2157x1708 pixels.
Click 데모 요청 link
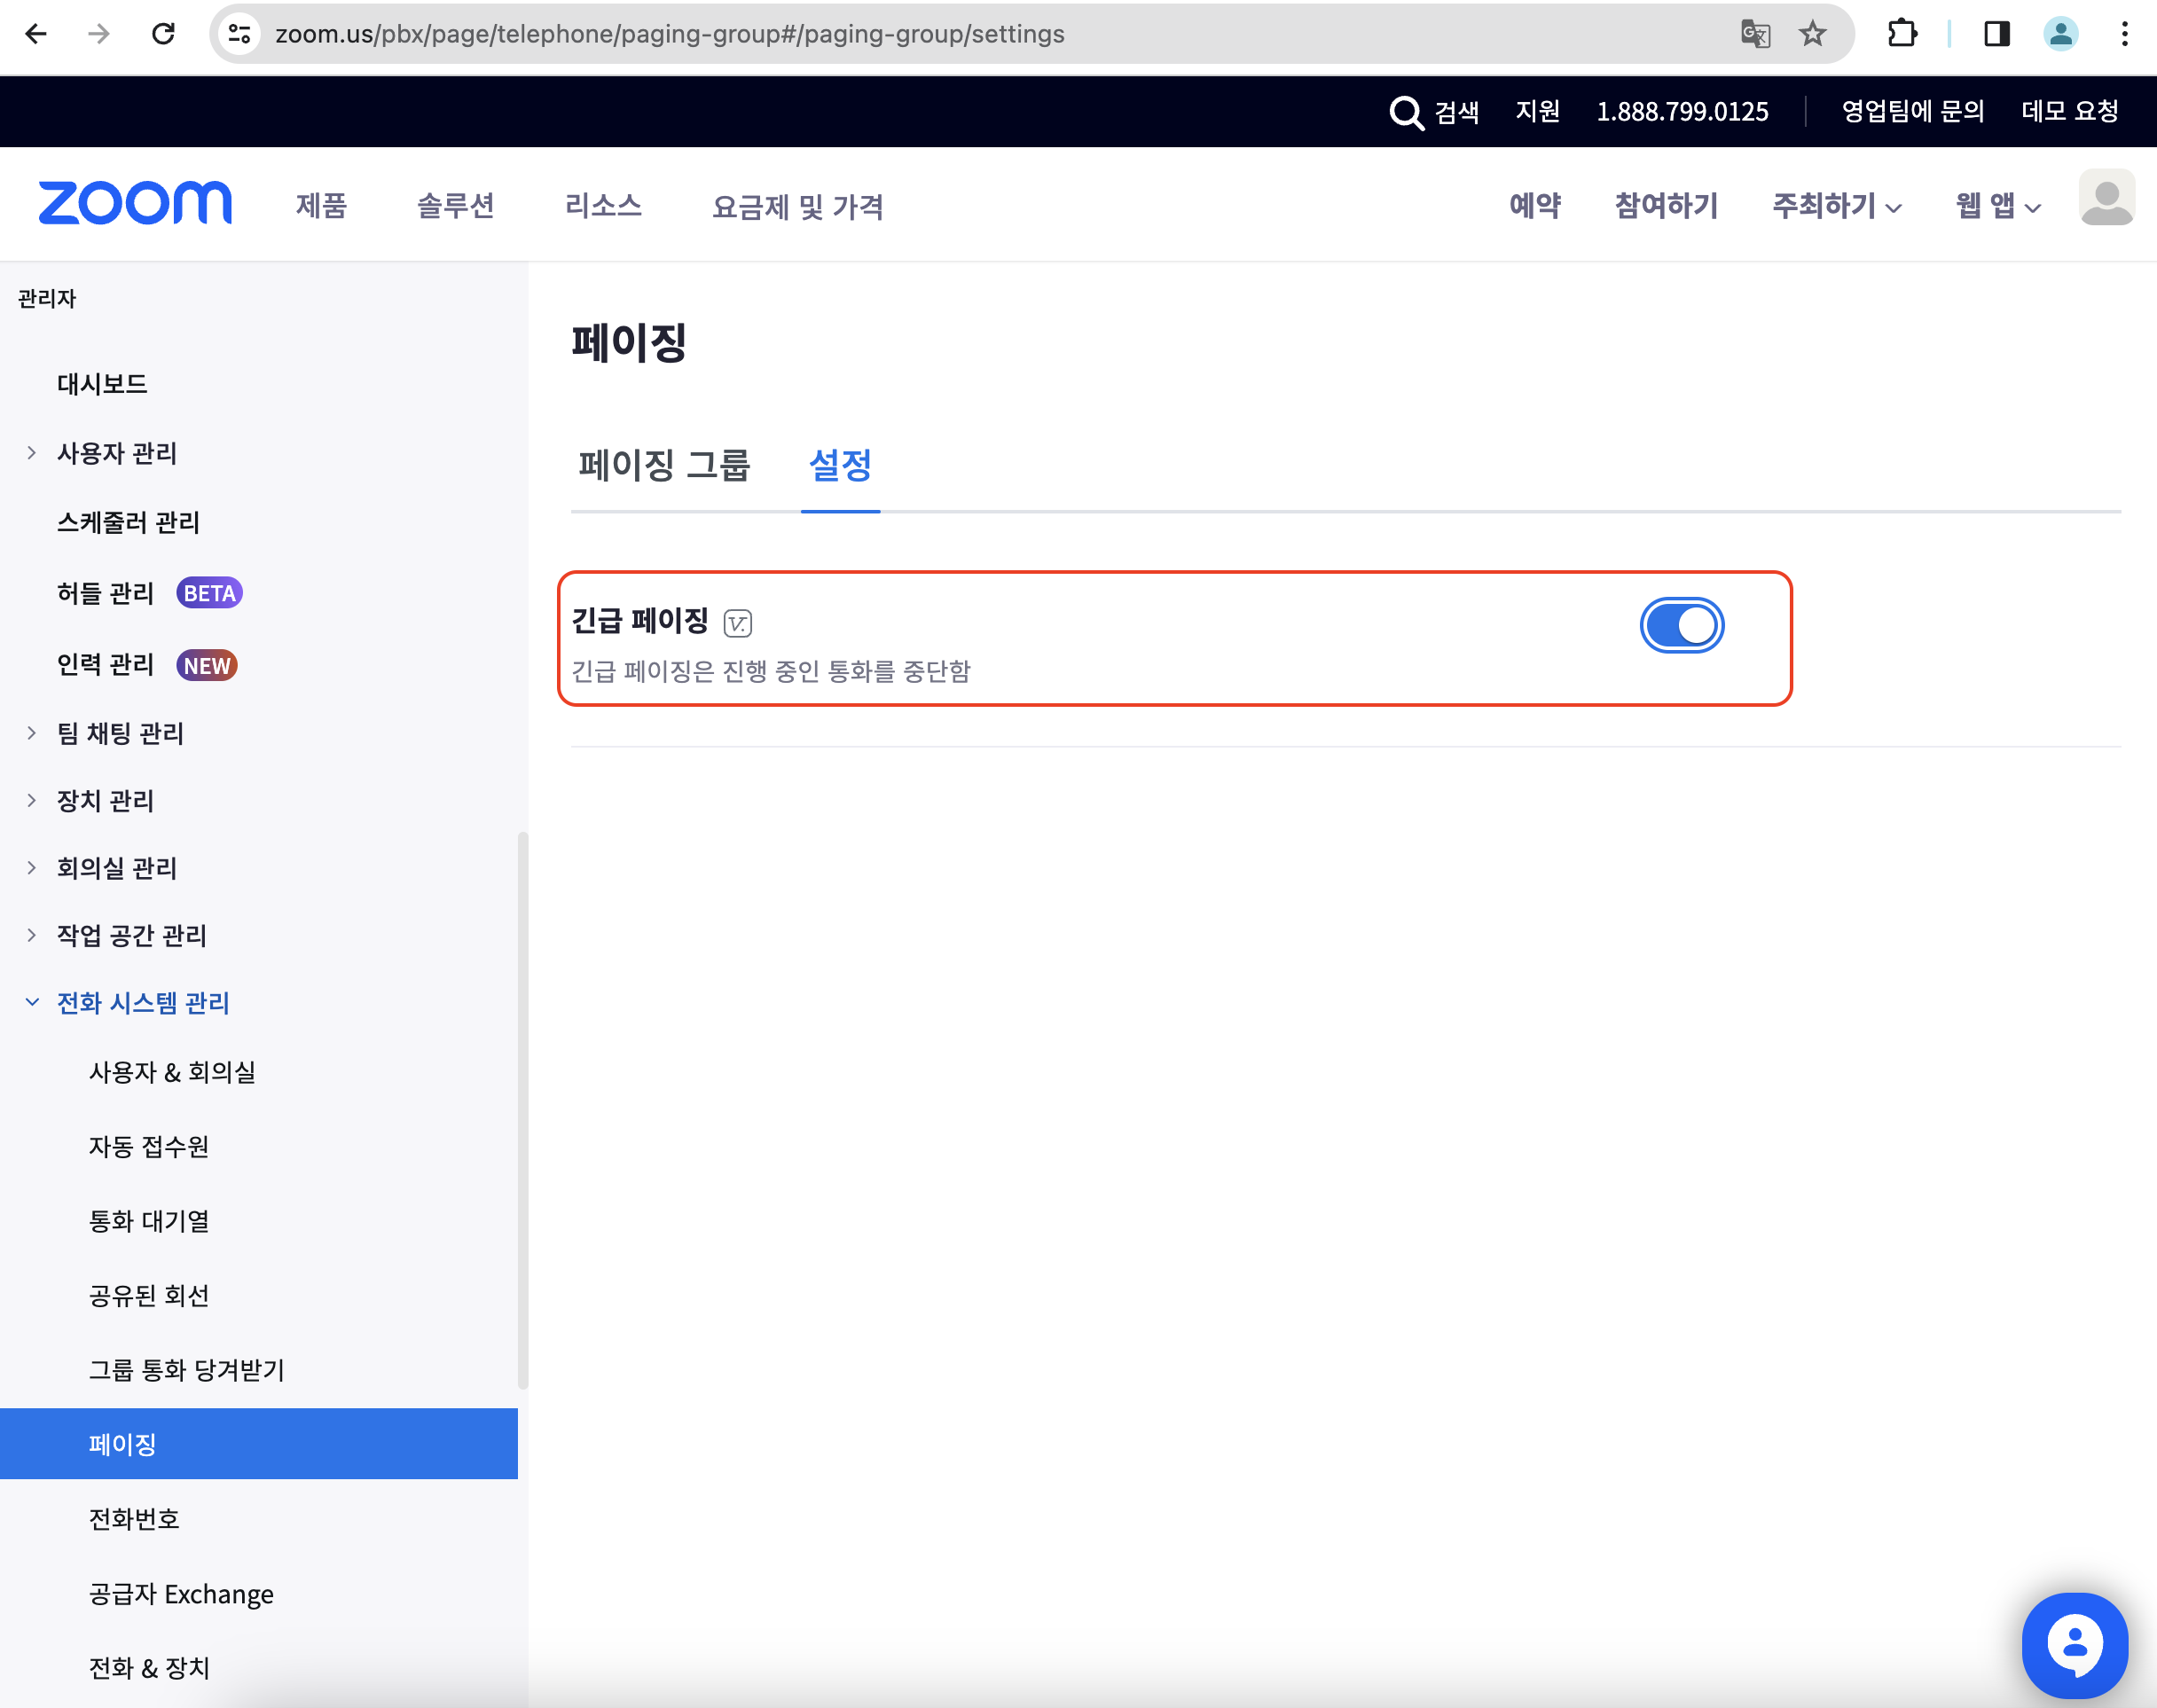pos(2069,111)
